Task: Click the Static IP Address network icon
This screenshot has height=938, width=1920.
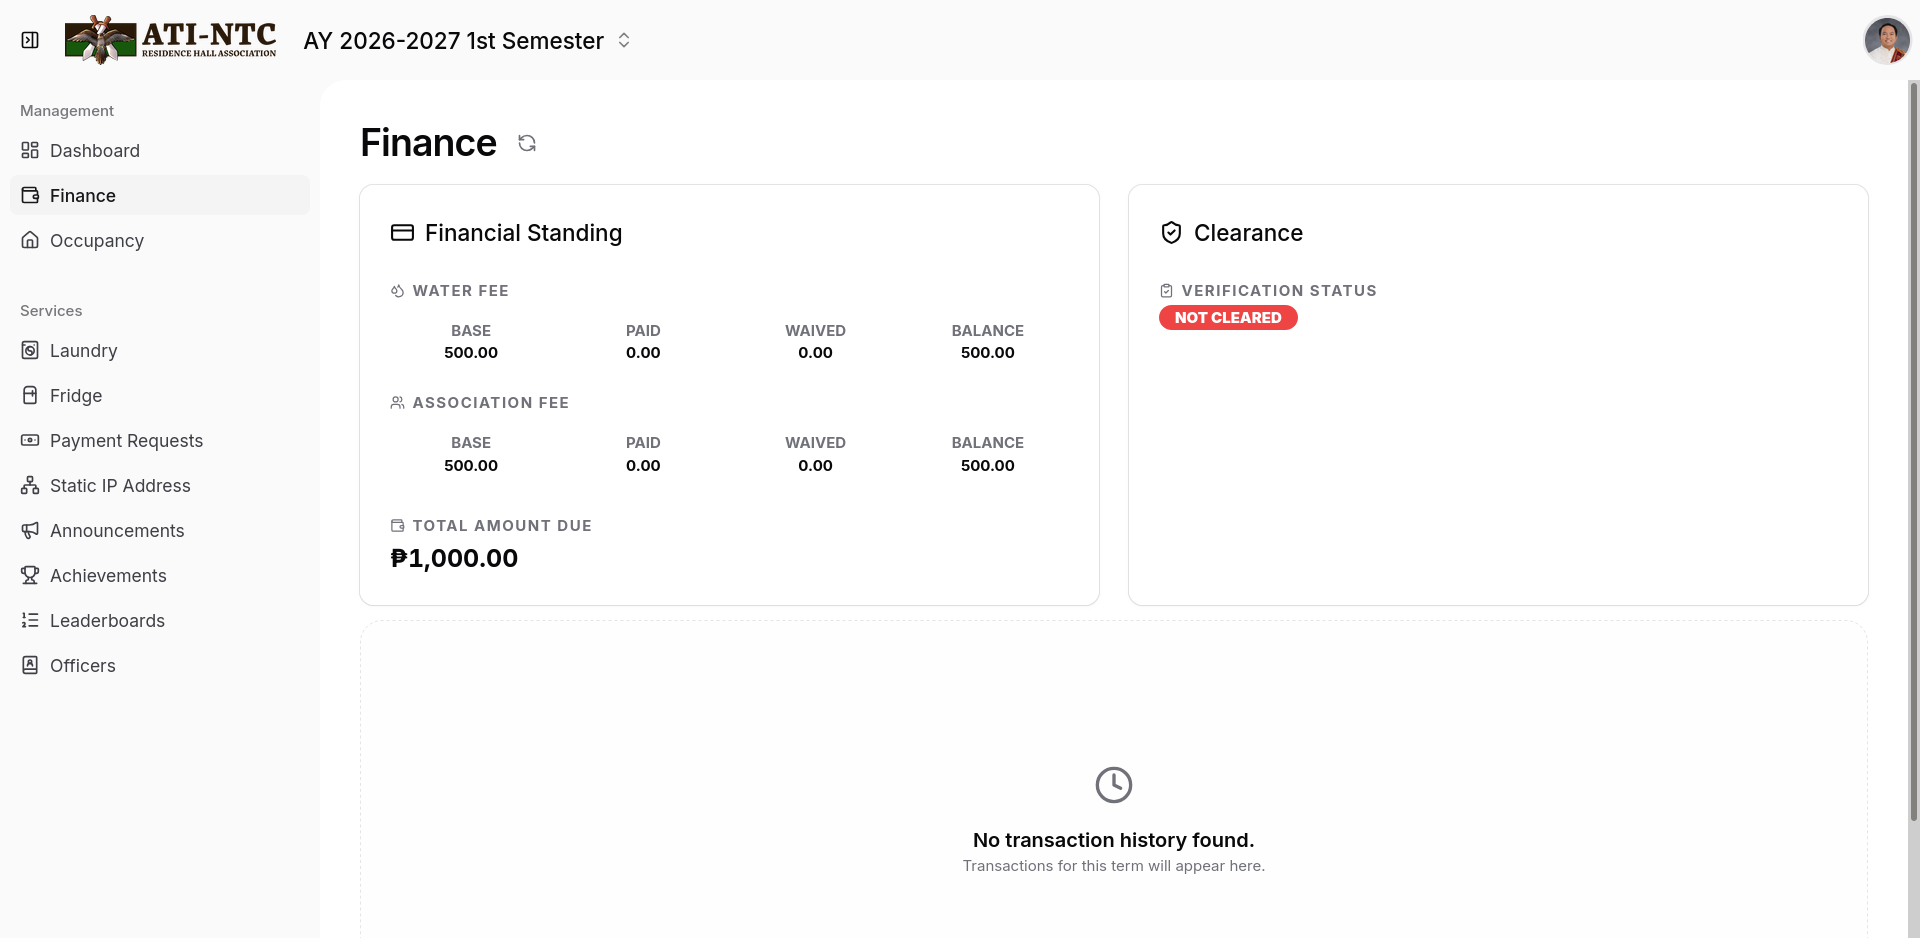Action: (x=30, y=485)
